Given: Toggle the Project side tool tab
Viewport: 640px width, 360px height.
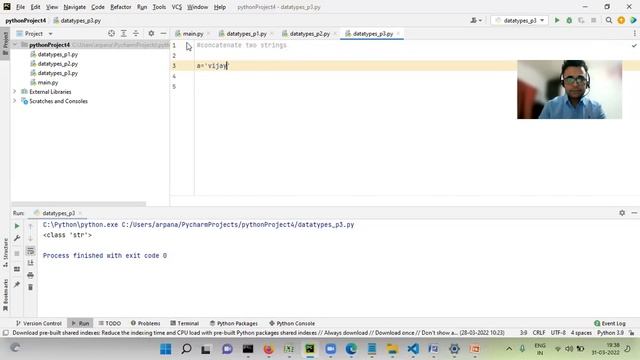Looking at the screenshot, I should (5, 44).
